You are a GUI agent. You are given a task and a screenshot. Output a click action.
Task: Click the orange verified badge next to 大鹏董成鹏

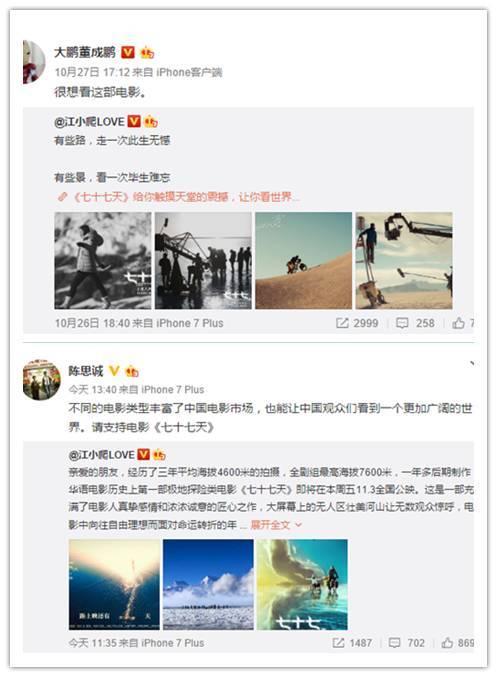point(127,52)
